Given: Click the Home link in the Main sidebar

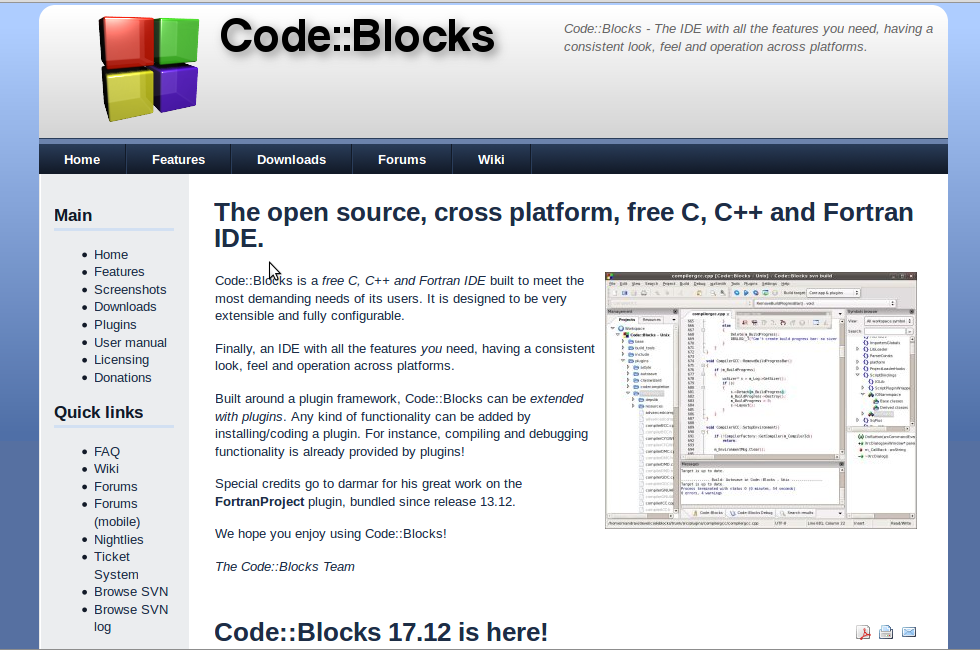Looking at the screenshot, I should [x=111, y=254].
